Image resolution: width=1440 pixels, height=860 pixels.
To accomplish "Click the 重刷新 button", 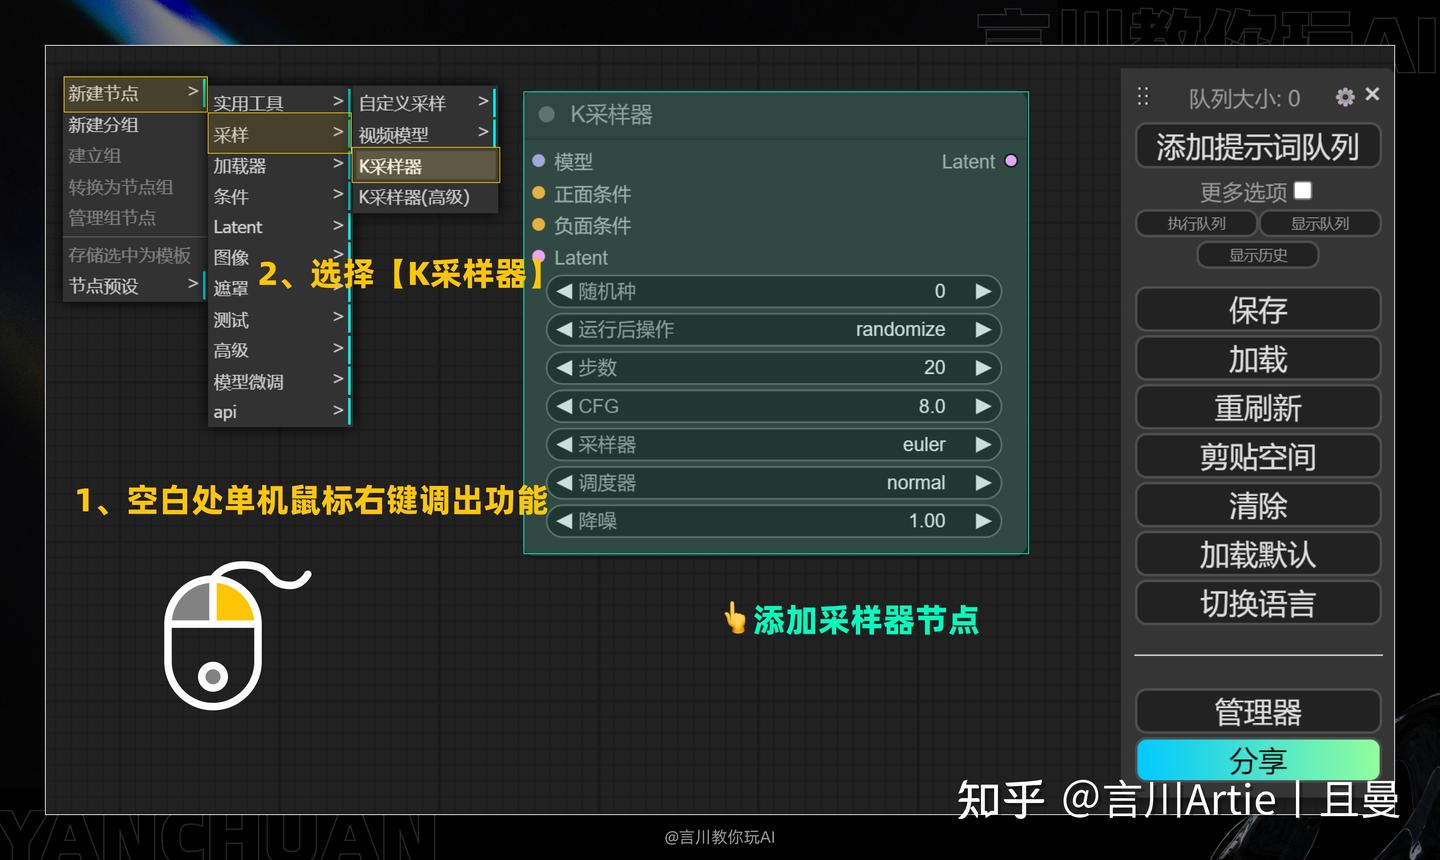I will pyautogui.click(x=1258, y=407).
